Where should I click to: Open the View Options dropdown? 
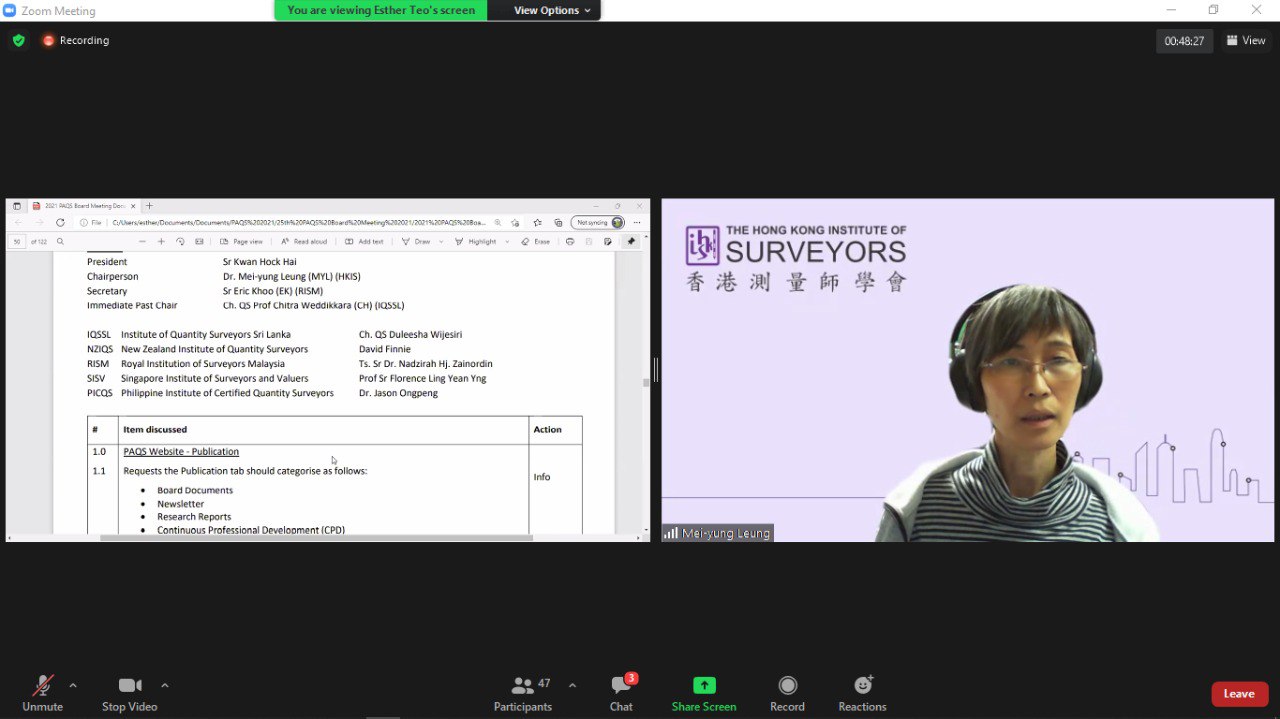point(552,10)
